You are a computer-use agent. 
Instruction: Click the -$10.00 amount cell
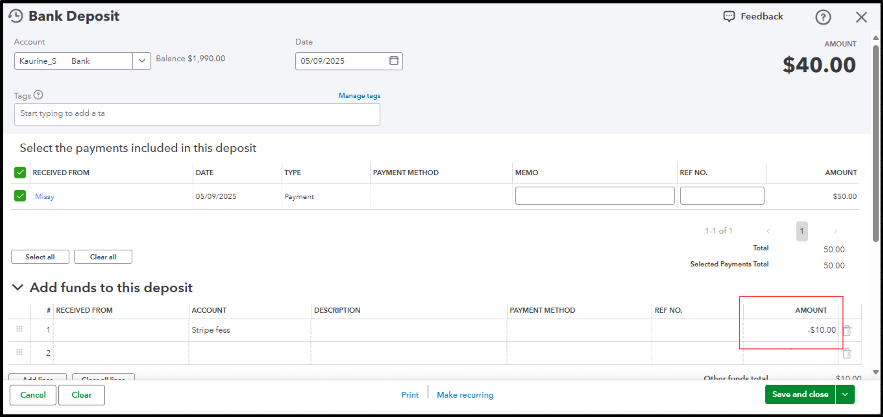point(791,330)
